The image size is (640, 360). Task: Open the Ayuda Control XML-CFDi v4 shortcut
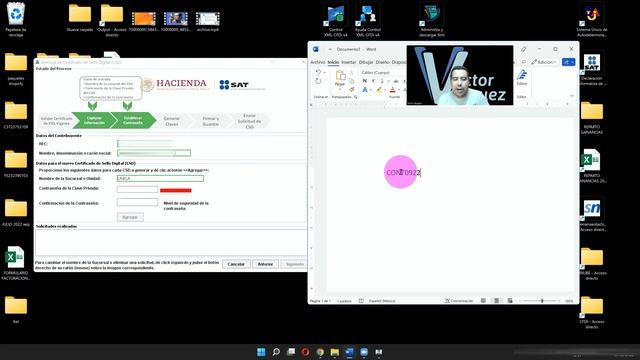tap(367, 20)
